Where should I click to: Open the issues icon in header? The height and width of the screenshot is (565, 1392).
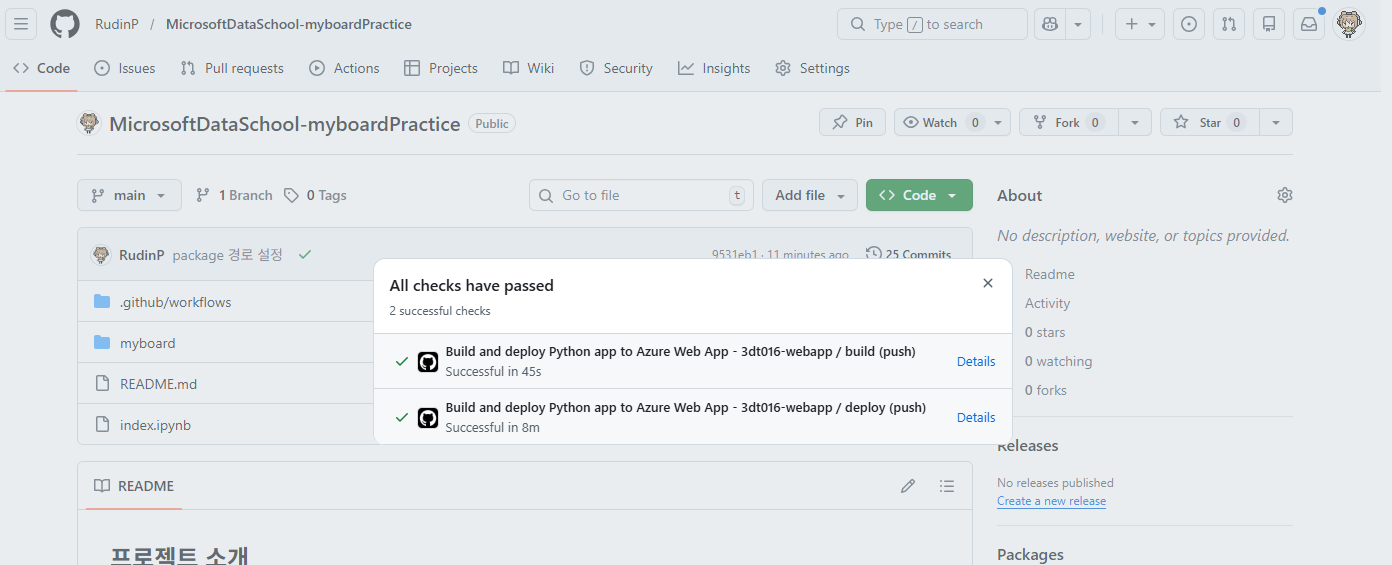pos(1189,24)
